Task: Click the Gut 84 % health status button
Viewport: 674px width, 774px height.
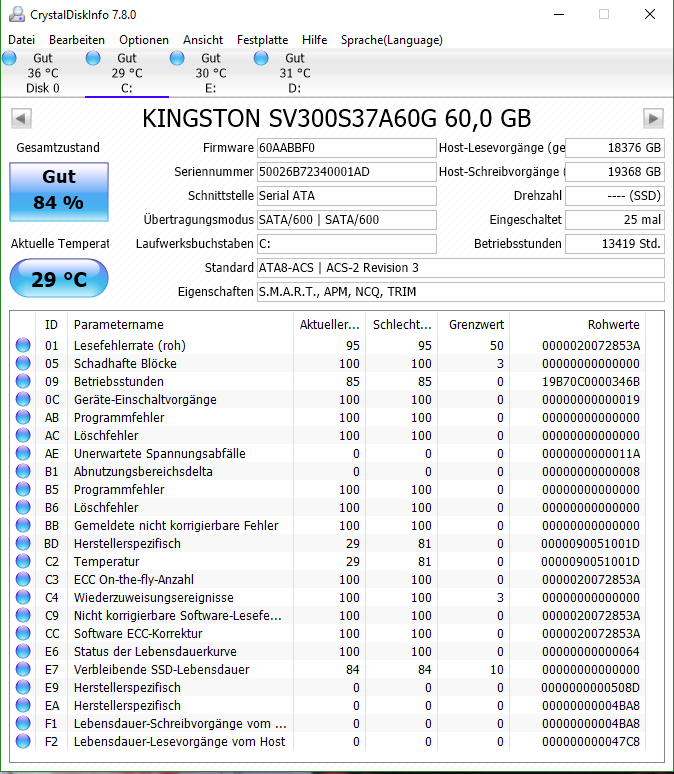Action: pos(59,192)
